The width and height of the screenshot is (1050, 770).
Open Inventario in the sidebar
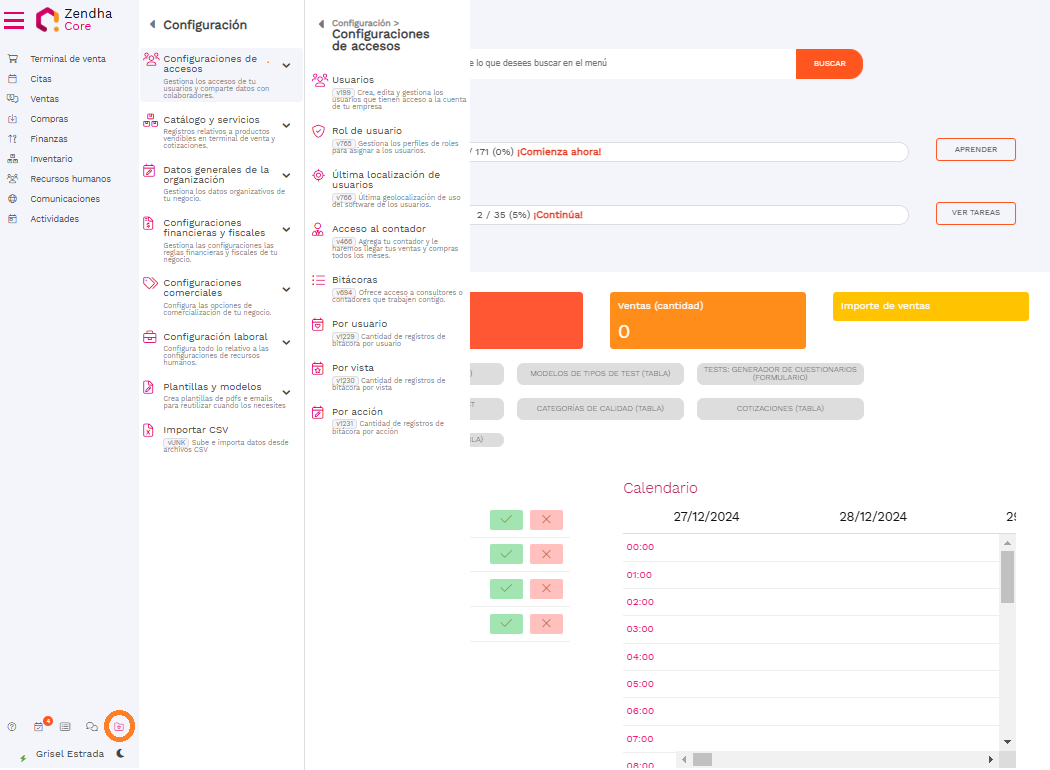[51, 159]
